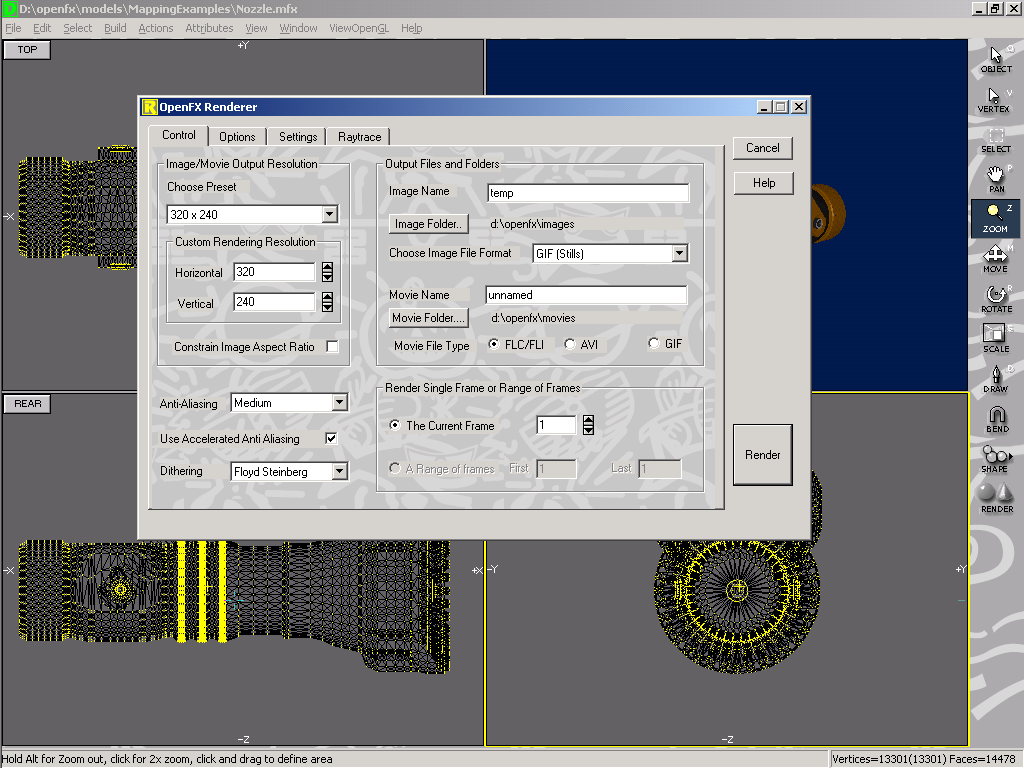Viewport: 1024px width, 768px height.
Task: Expand the Dithering dropdown
Action: click(x=340, y=472)
